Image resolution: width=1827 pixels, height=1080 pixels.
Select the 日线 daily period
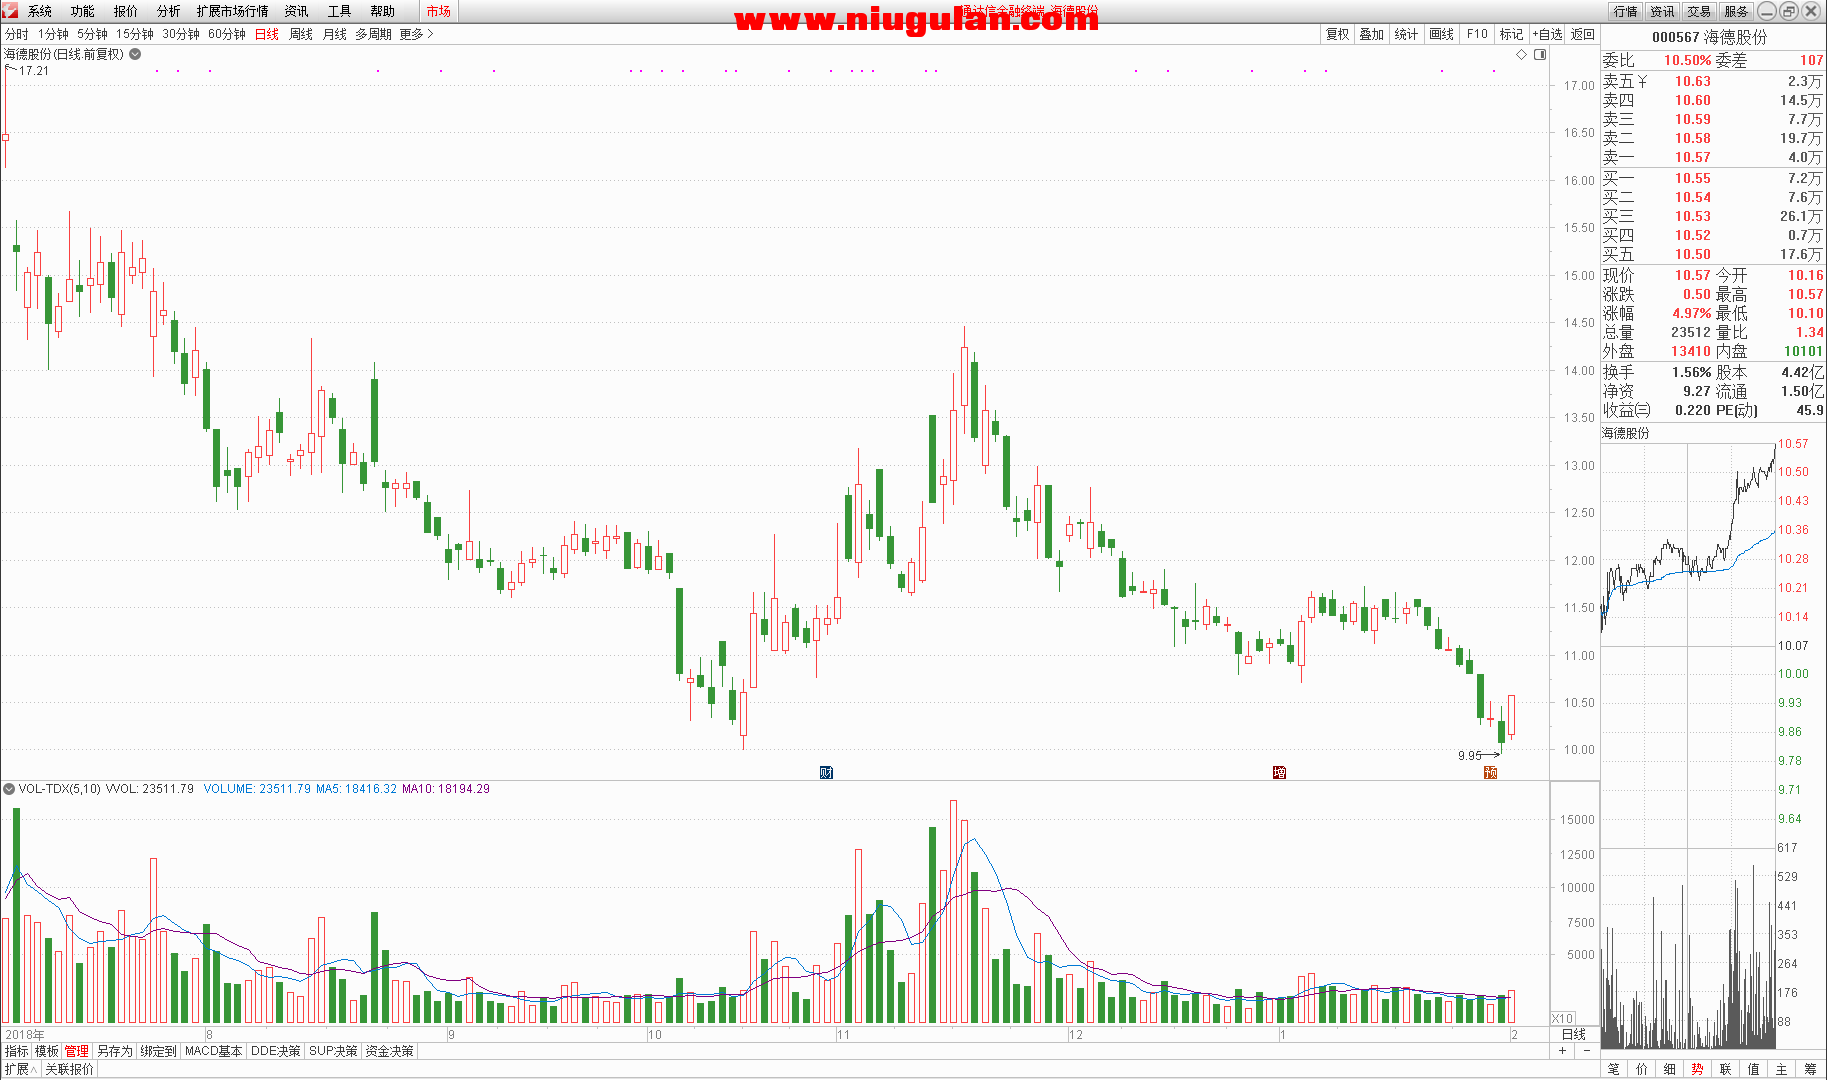click(267, 34)
